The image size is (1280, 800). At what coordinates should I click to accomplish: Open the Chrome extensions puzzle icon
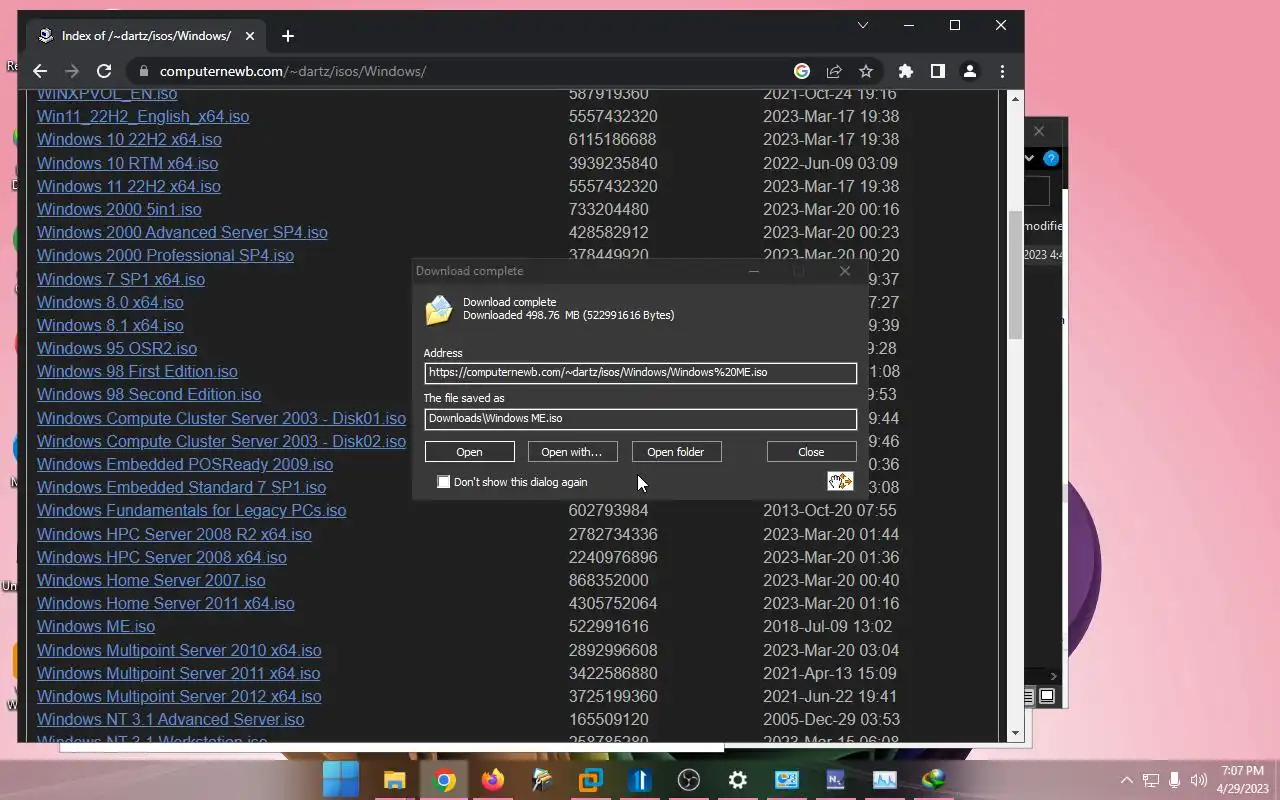pyautogui.click(x=906, y=71)
